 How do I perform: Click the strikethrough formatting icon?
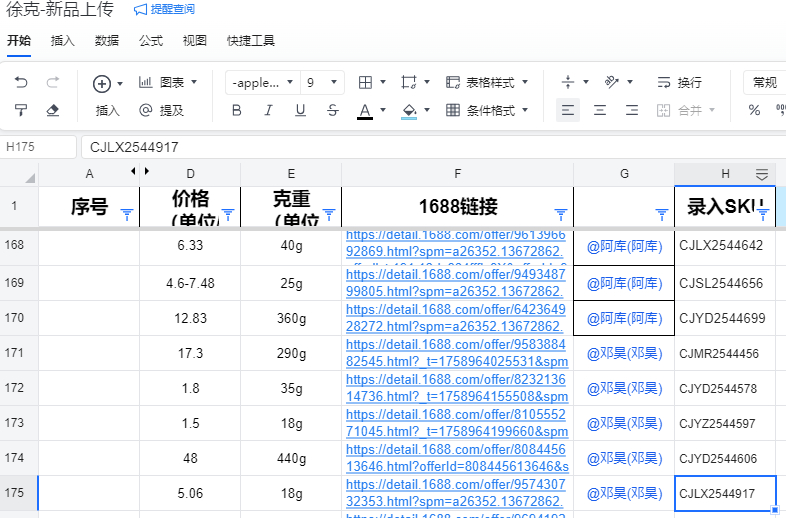331,110
